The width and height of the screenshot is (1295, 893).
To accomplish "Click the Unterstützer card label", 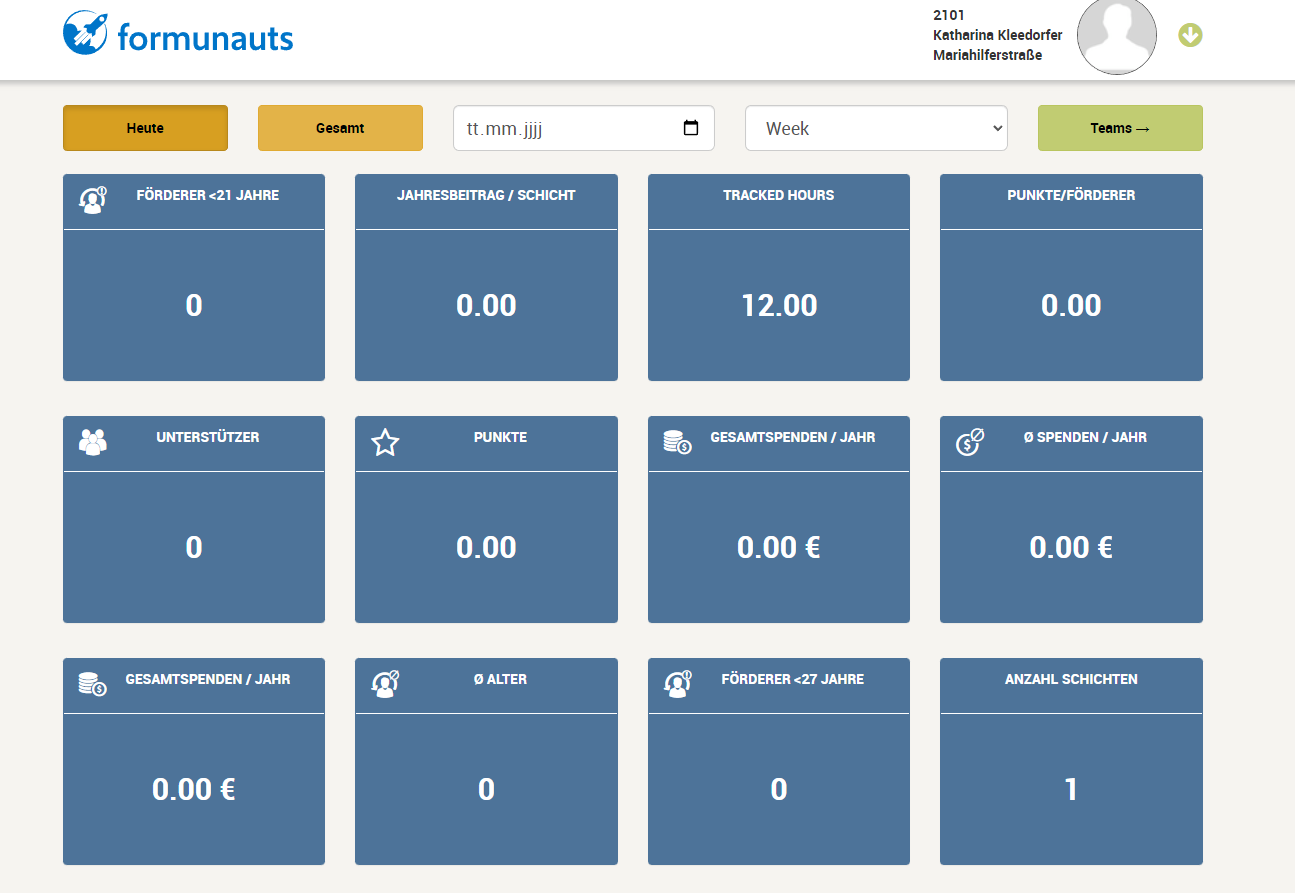I will coord(208,437).
